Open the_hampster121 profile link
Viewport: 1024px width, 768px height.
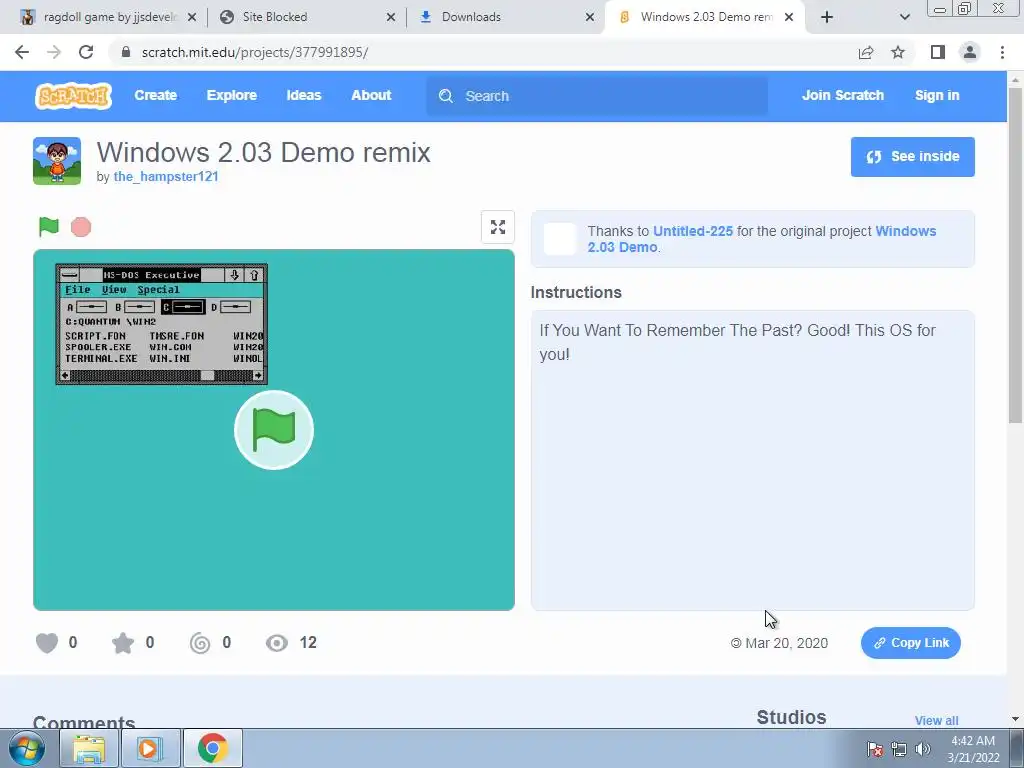pos(166,176)
